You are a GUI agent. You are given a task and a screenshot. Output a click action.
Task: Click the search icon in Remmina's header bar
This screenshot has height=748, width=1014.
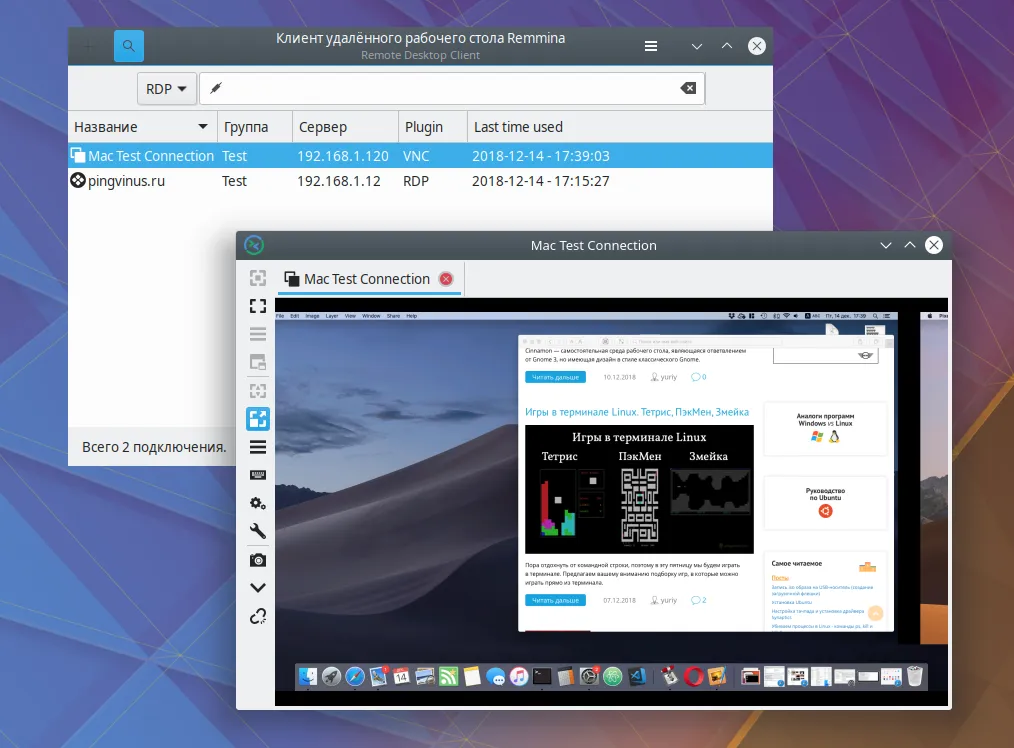pos(128,46)
